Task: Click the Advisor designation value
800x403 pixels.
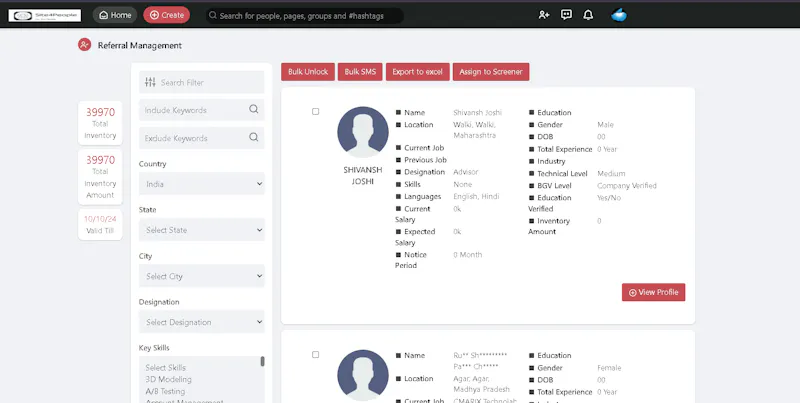Action: pos(466,172)
